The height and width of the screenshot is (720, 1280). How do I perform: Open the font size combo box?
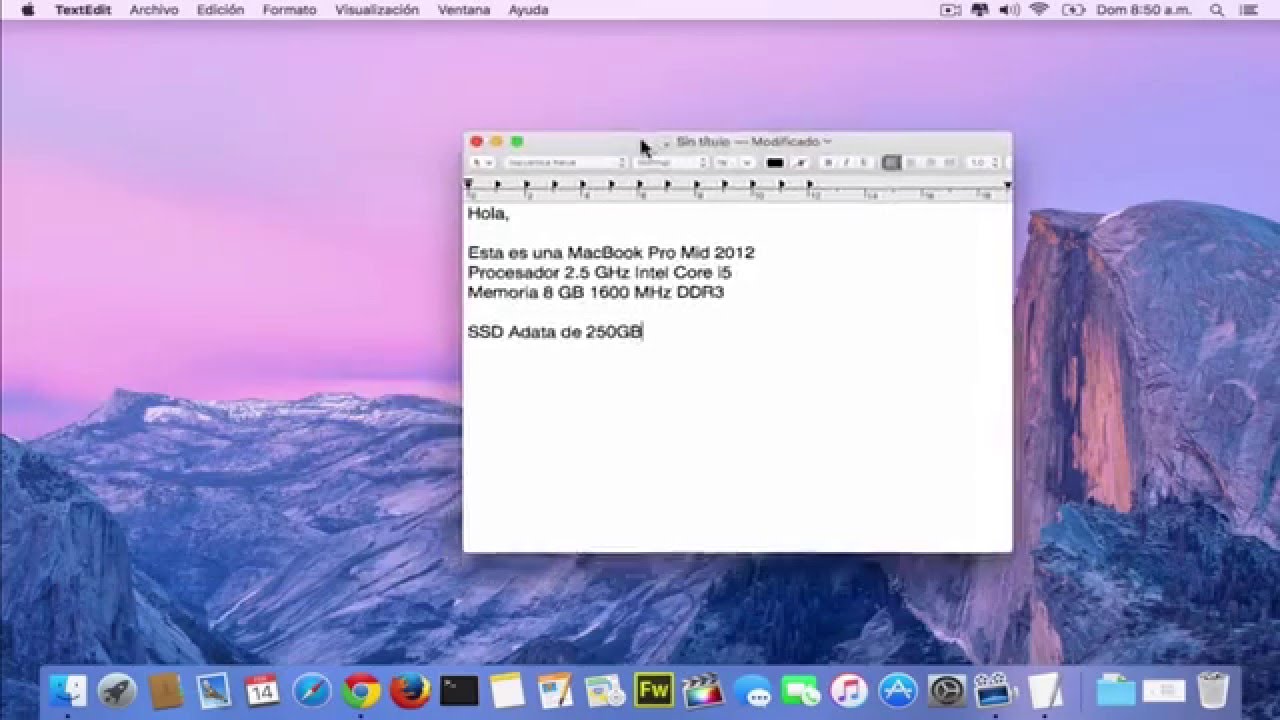[x=734, y=162]
